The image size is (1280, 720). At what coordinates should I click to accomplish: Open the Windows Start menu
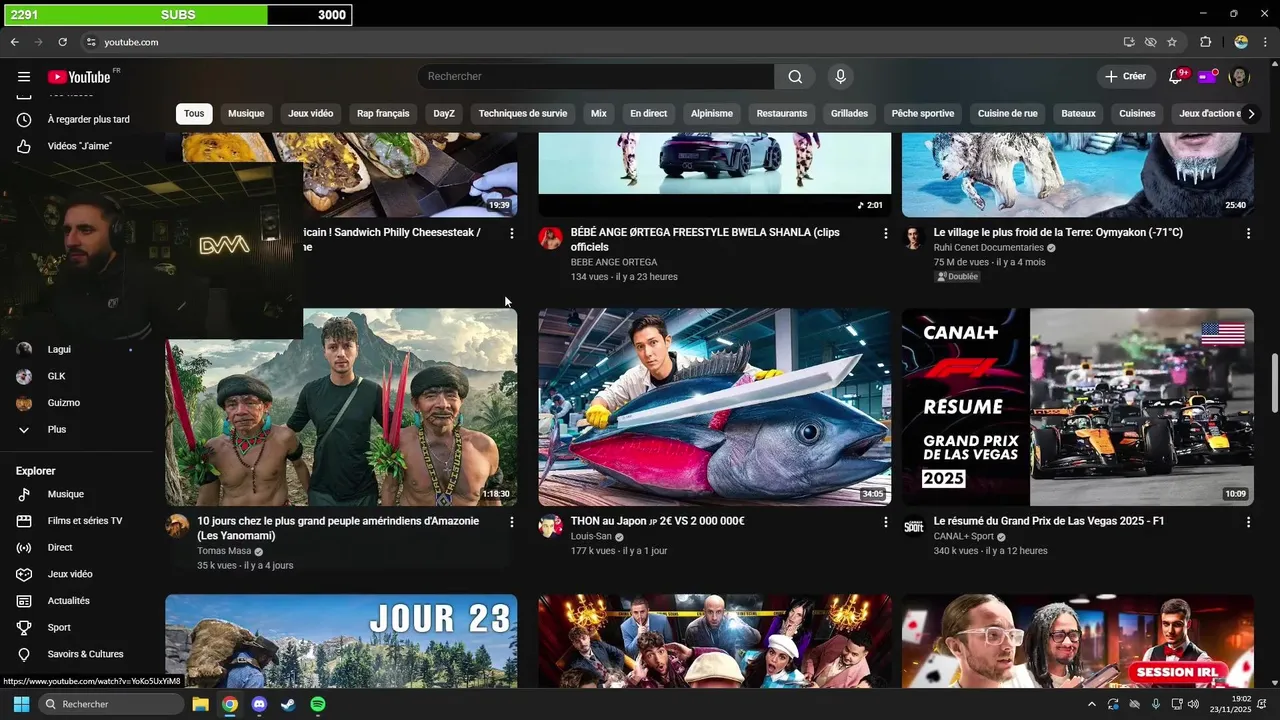(x=21, y=704)
